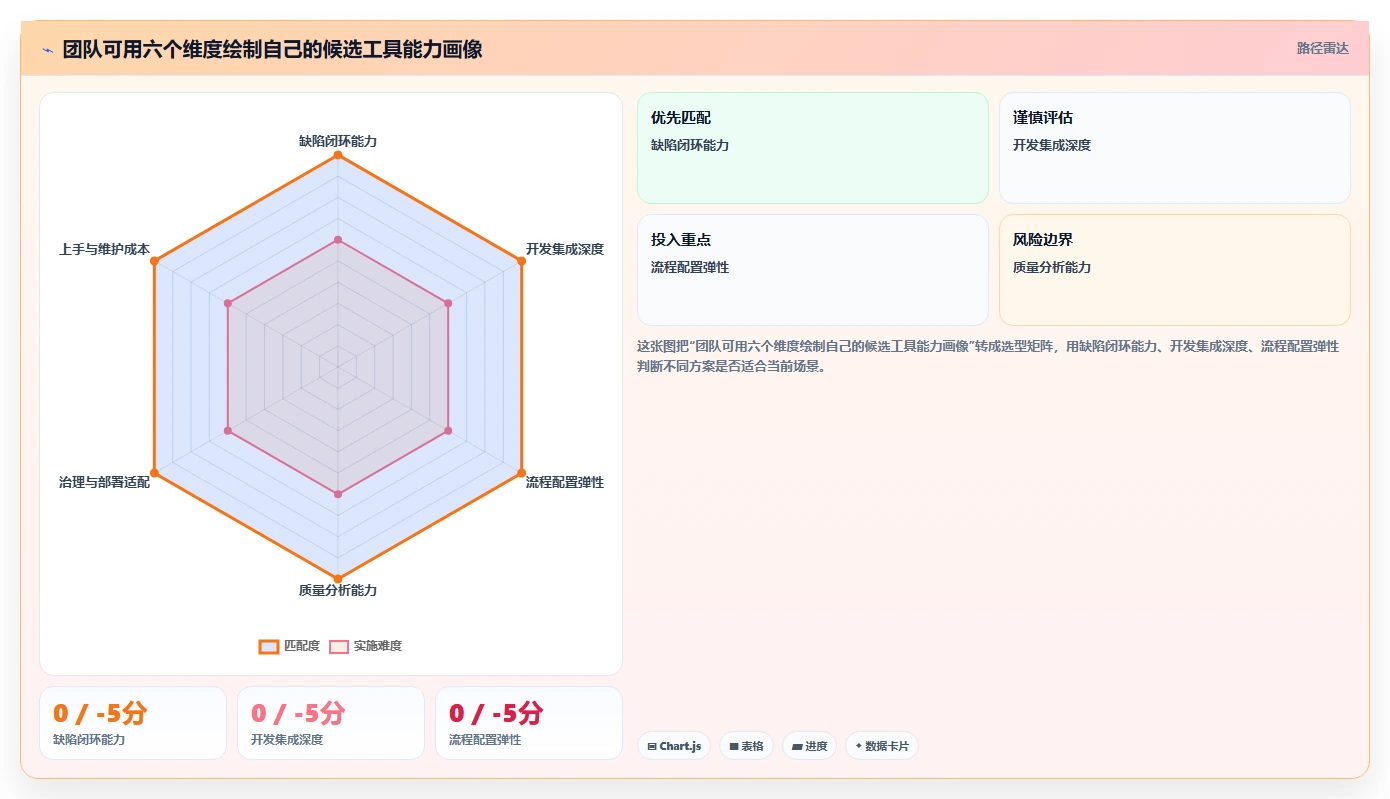
Task: Click the 缺陷闭环能力 radar axis label
Action: coord(338,141)
